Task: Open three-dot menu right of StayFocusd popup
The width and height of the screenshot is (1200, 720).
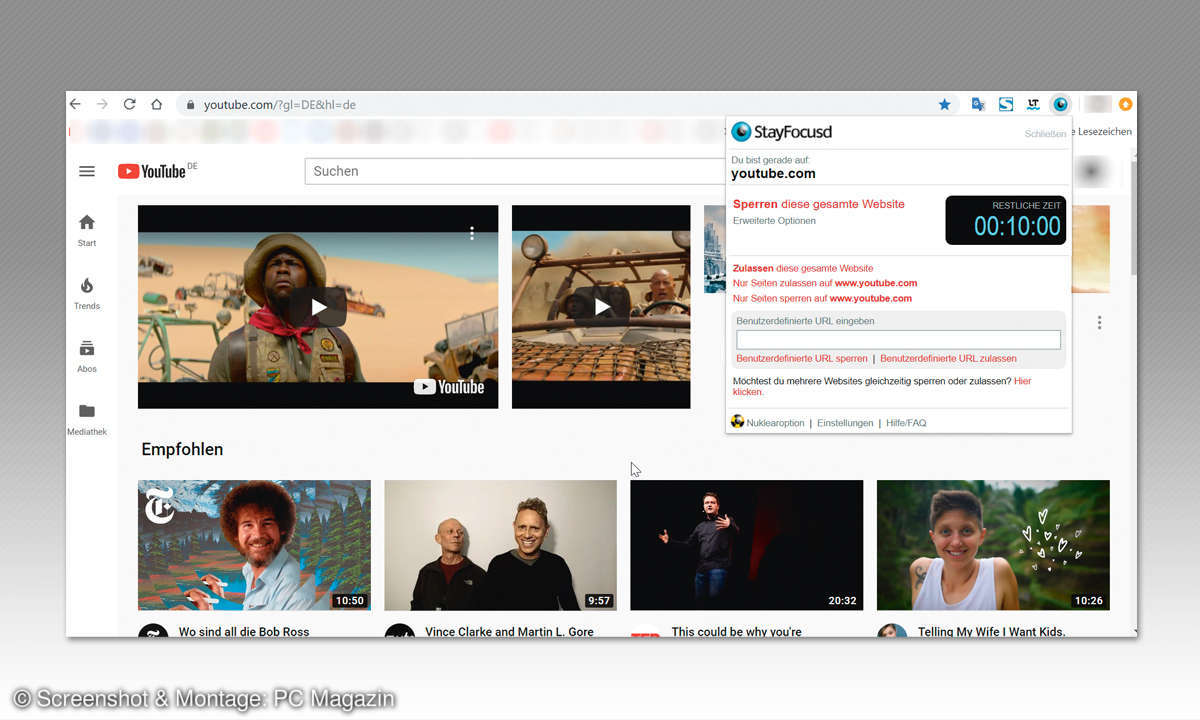Action: (1099, 322)
